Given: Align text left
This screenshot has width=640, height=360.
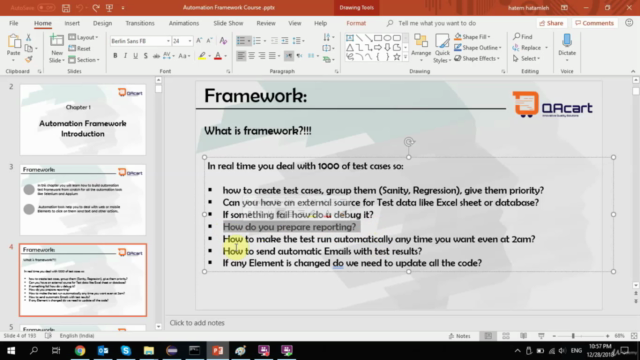Looking at the screenshot, I should (241, 56).
